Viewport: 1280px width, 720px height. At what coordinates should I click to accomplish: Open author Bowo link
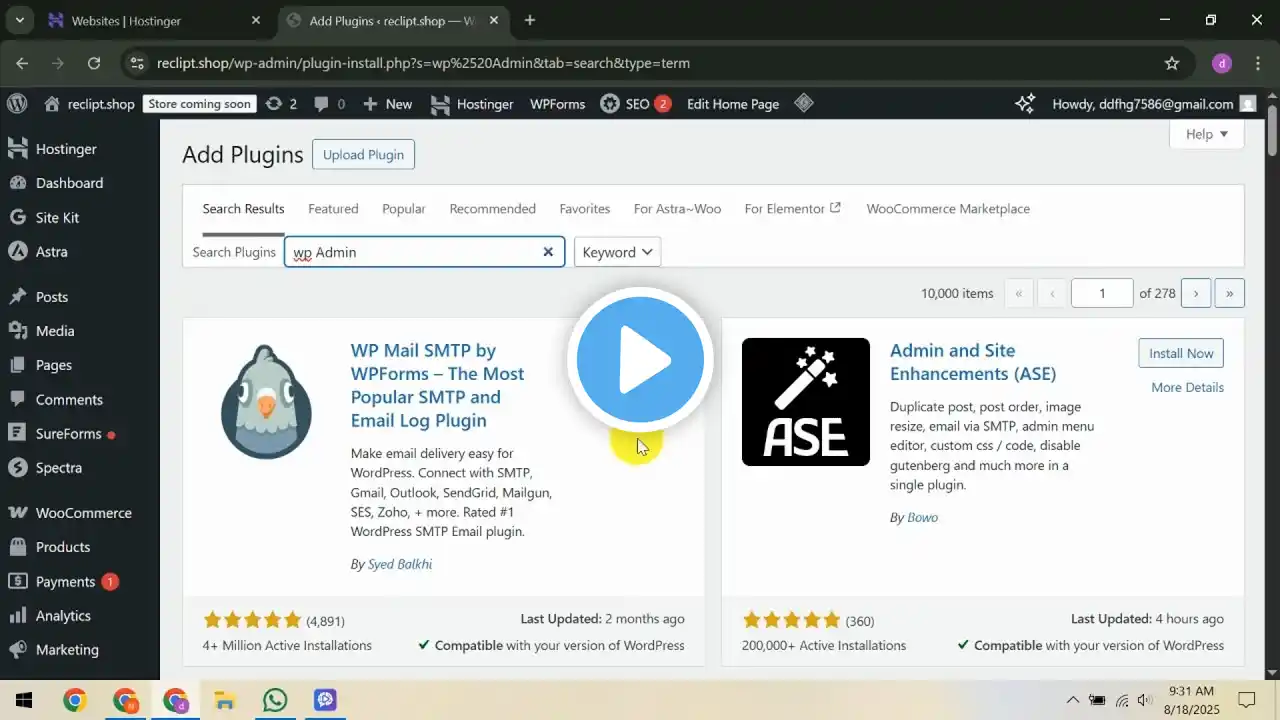[922, 517]
